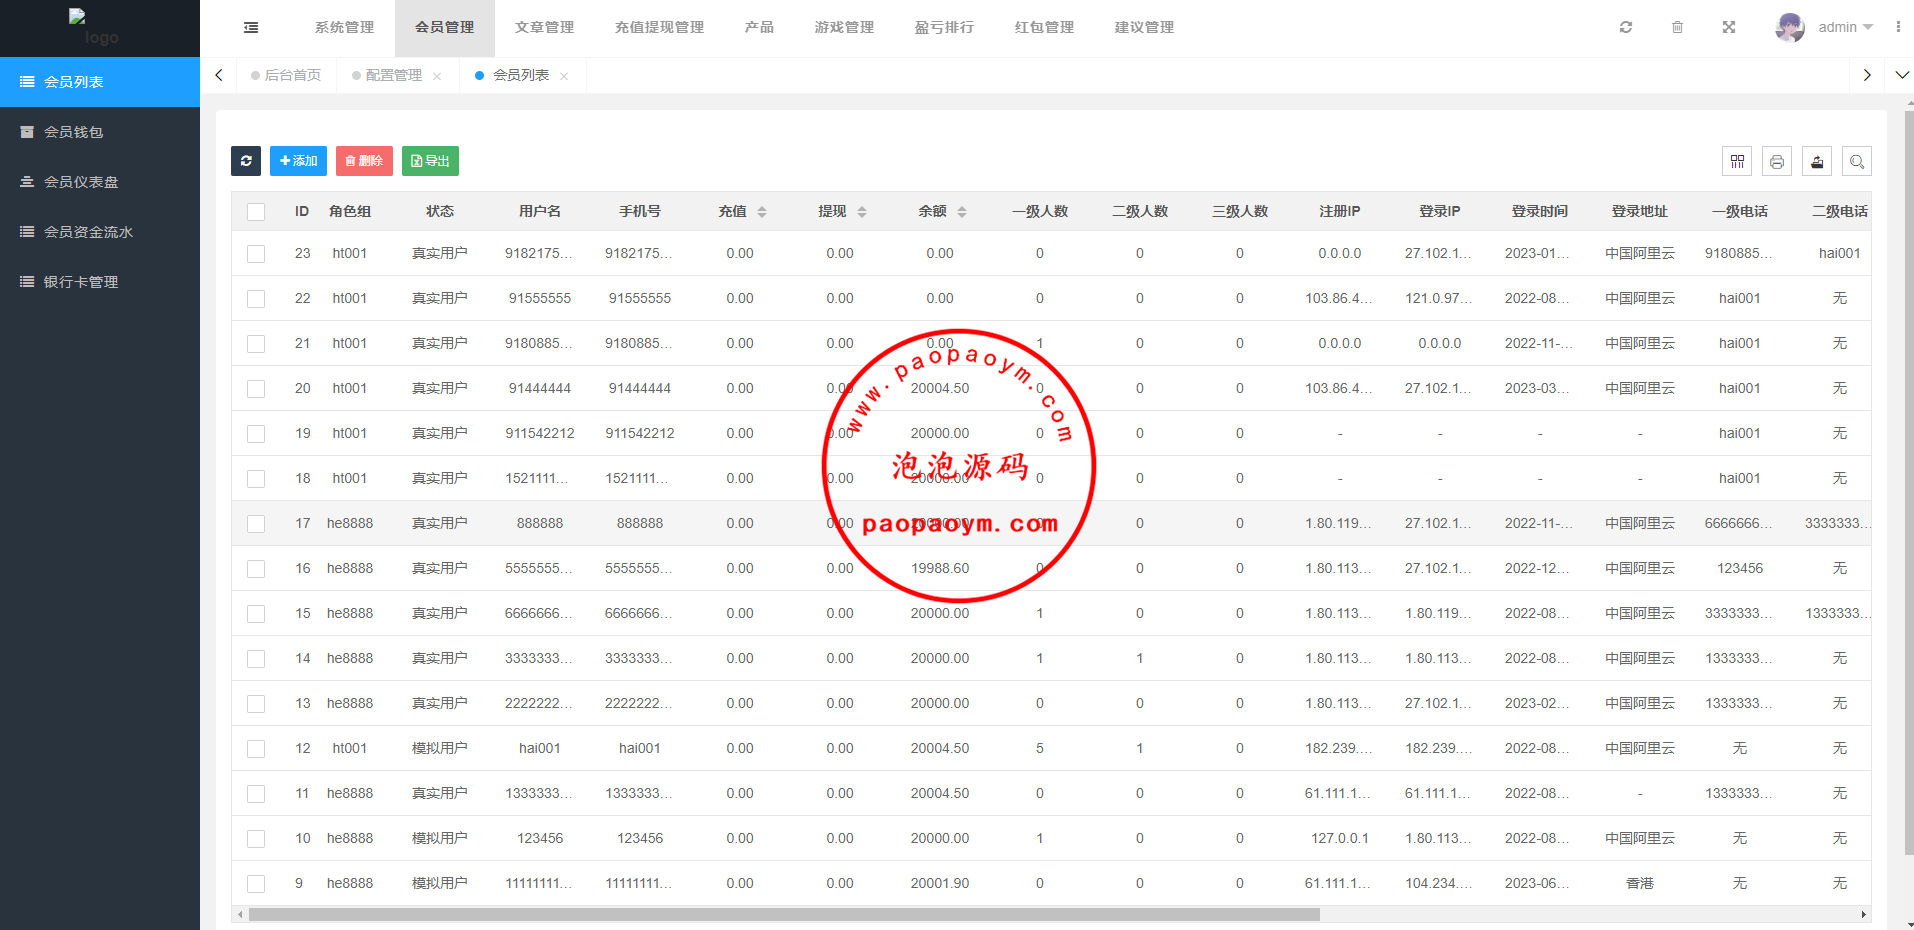Click the refresh icon in top header
1914x930 pixels.
(x=1626, y=28)
